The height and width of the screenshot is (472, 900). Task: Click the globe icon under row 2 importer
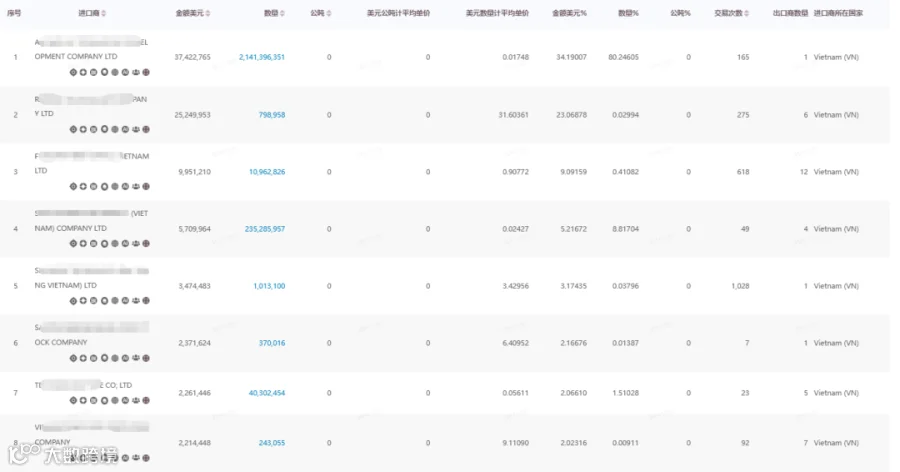[146, 129]
